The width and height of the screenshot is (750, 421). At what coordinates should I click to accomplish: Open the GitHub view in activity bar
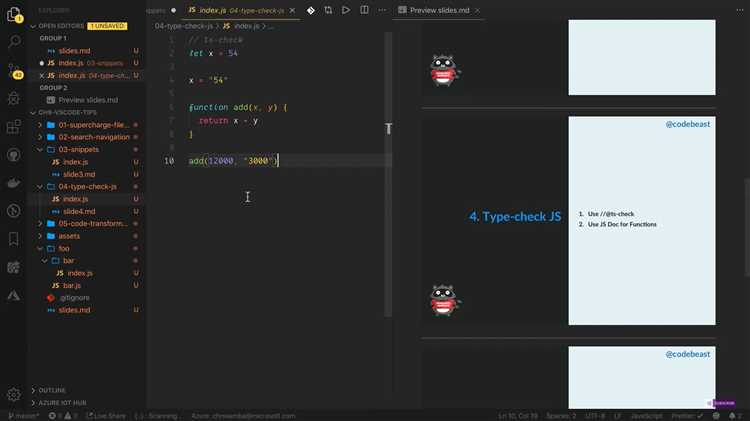pyautogui.click(x=14, y=155)
